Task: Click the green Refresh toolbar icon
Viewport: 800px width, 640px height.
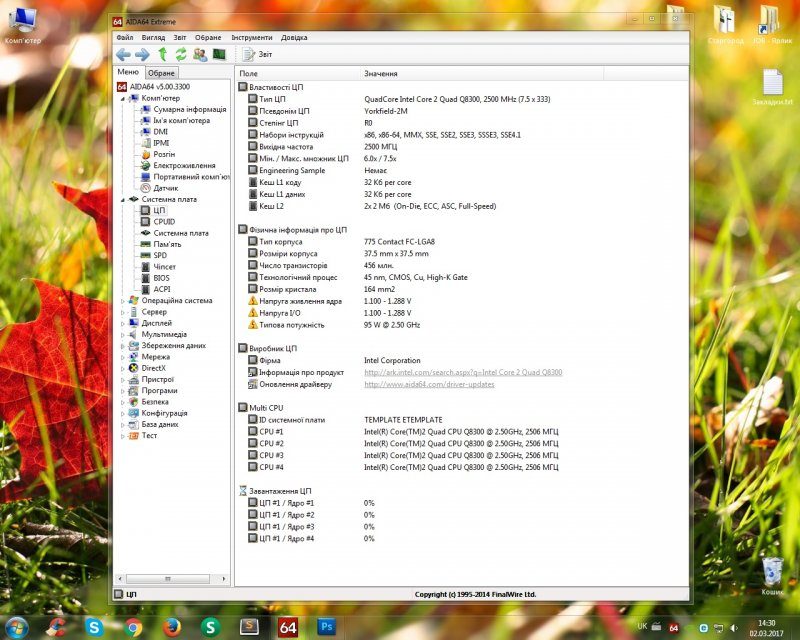Action: coord(181,54)
